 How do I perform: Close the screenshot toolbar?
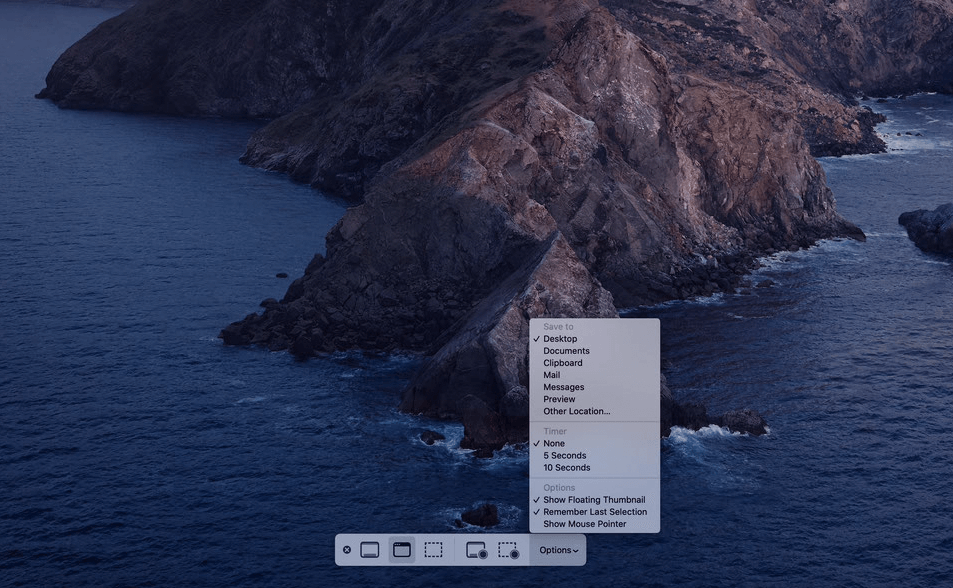(347, 550)
